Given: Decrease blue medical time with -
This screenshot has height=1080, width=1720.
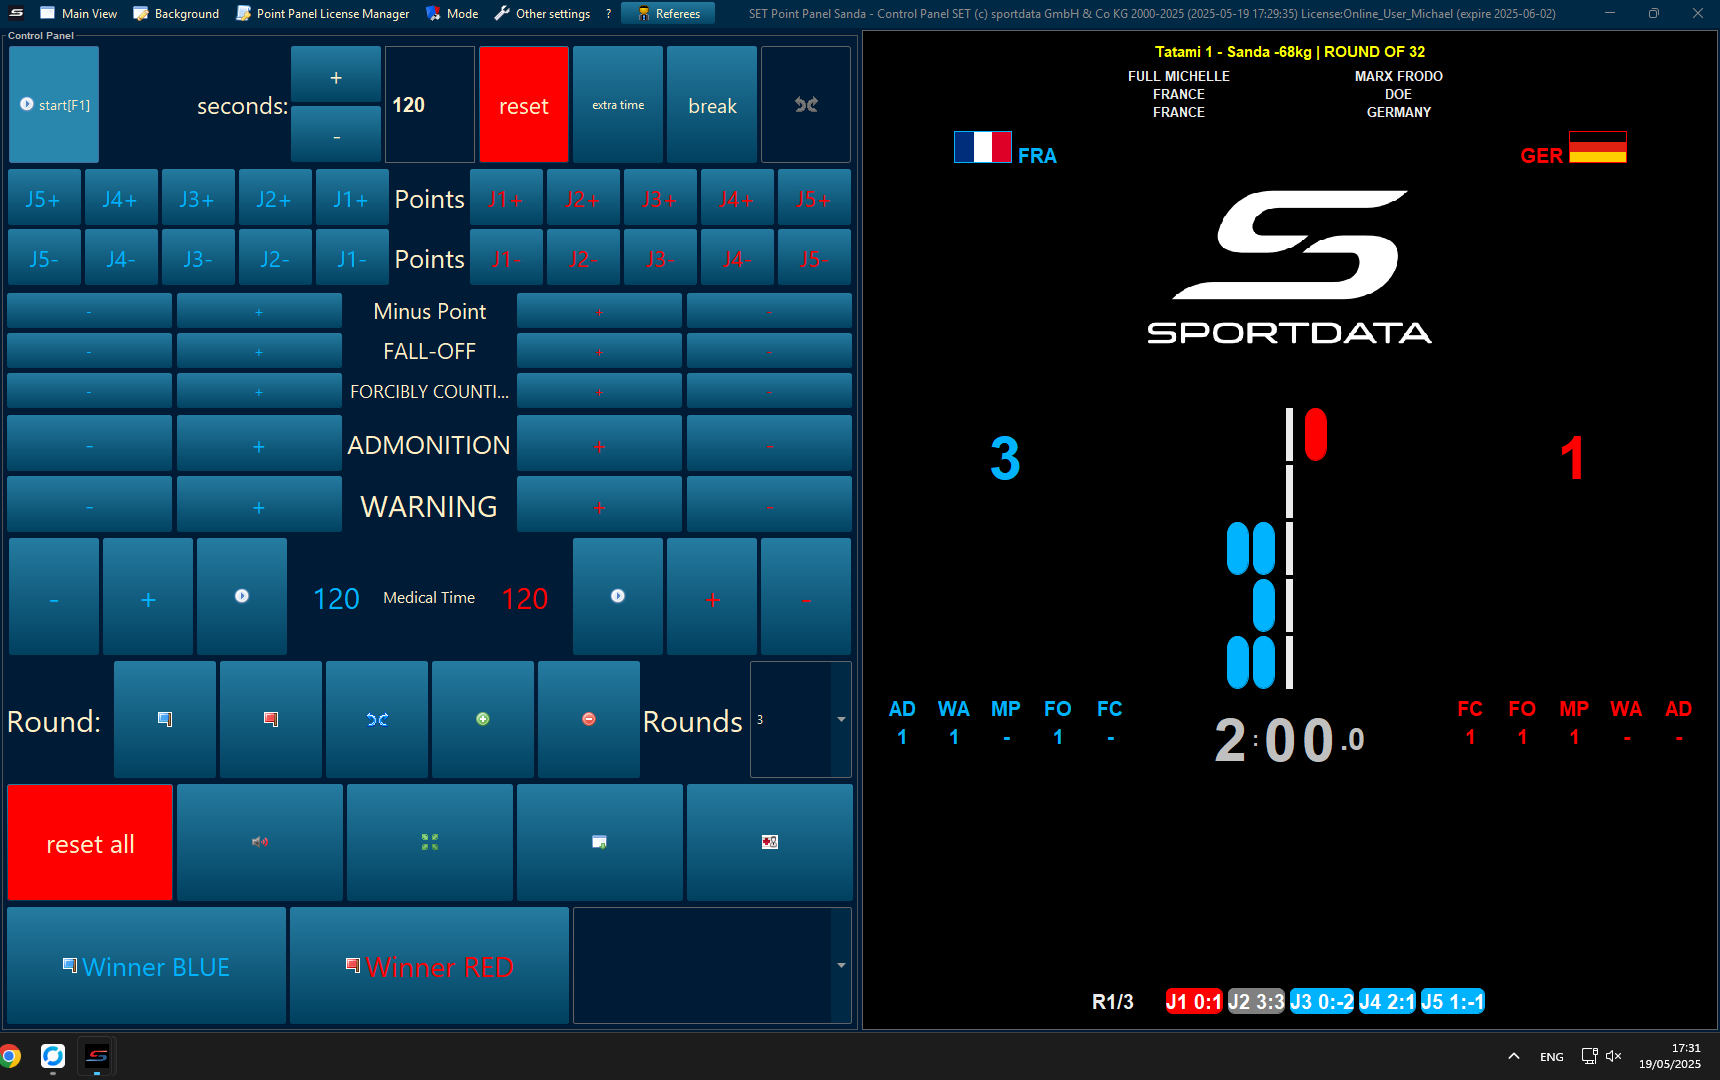Looking at the screenshot, I should (54, 597).
